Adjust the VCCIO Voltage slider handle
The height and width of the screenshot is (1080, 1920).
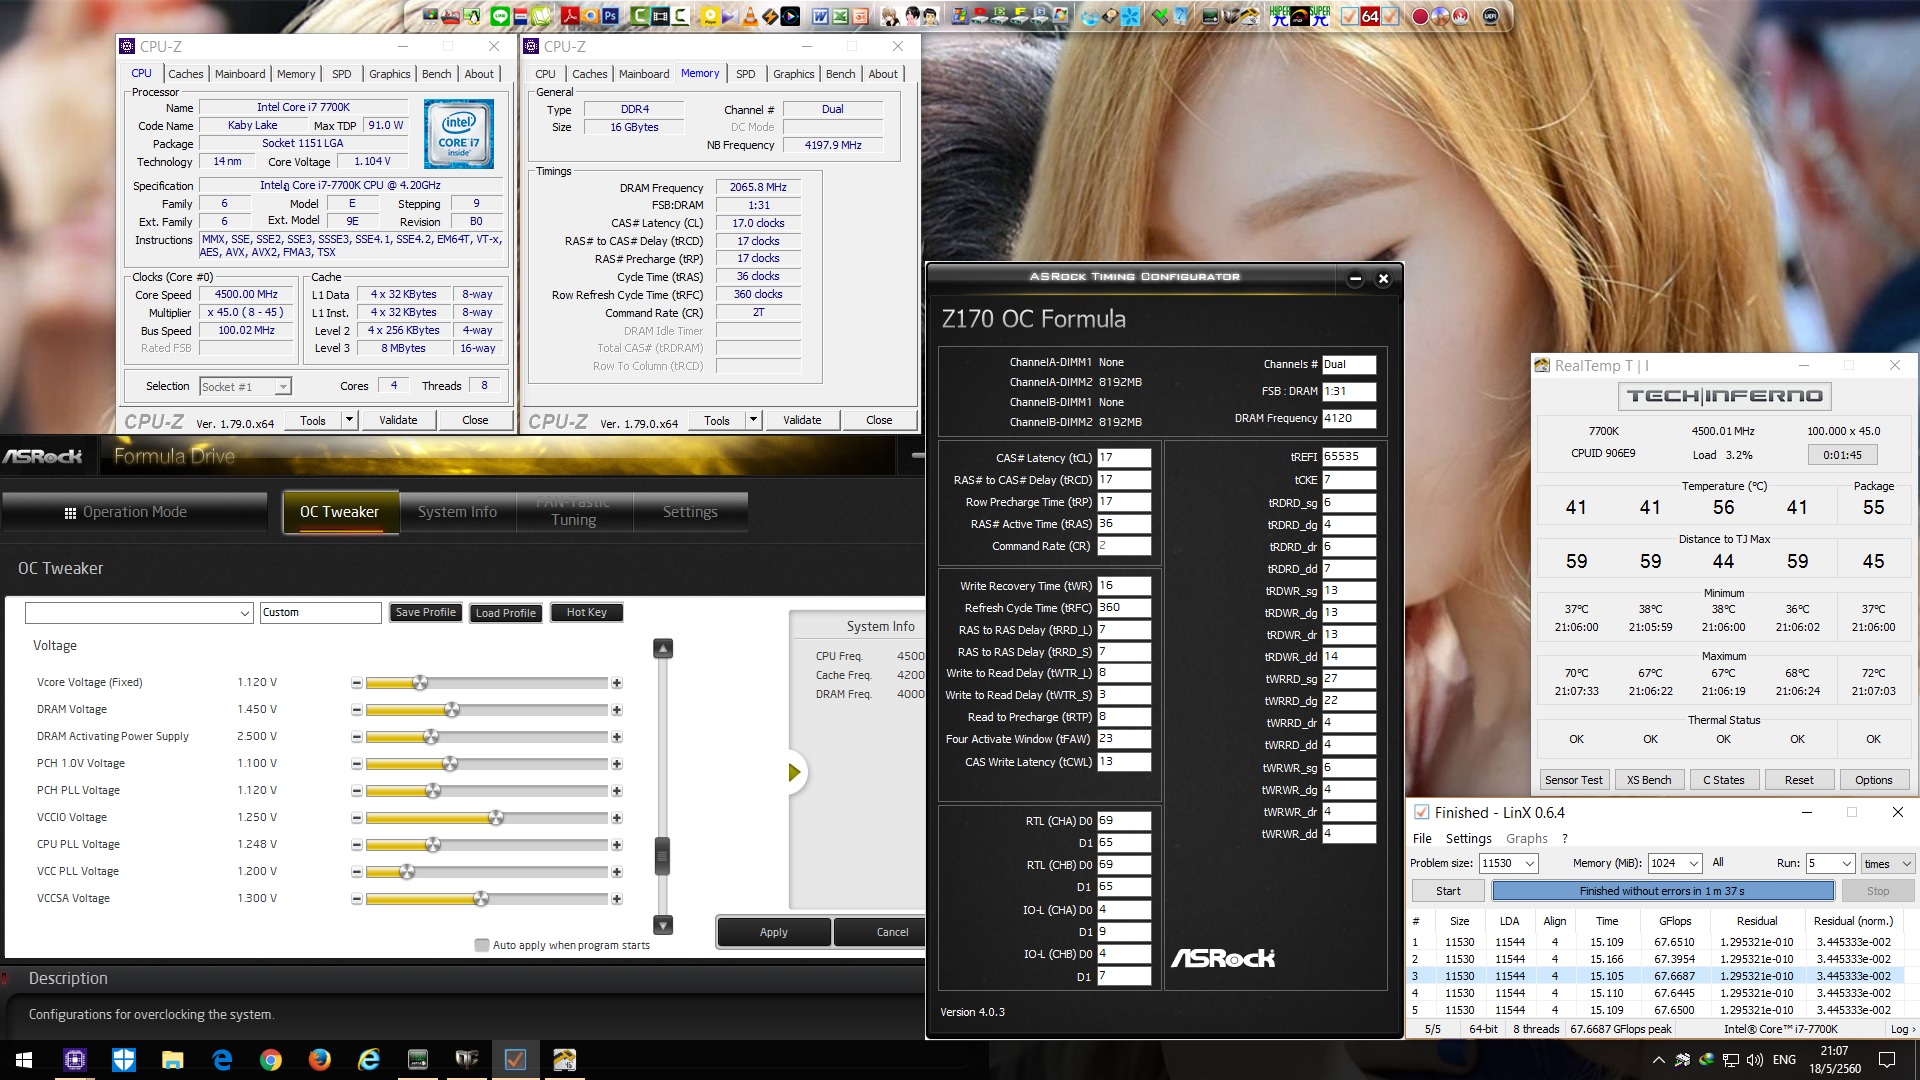pyautogui.click(x=495, y=818)
